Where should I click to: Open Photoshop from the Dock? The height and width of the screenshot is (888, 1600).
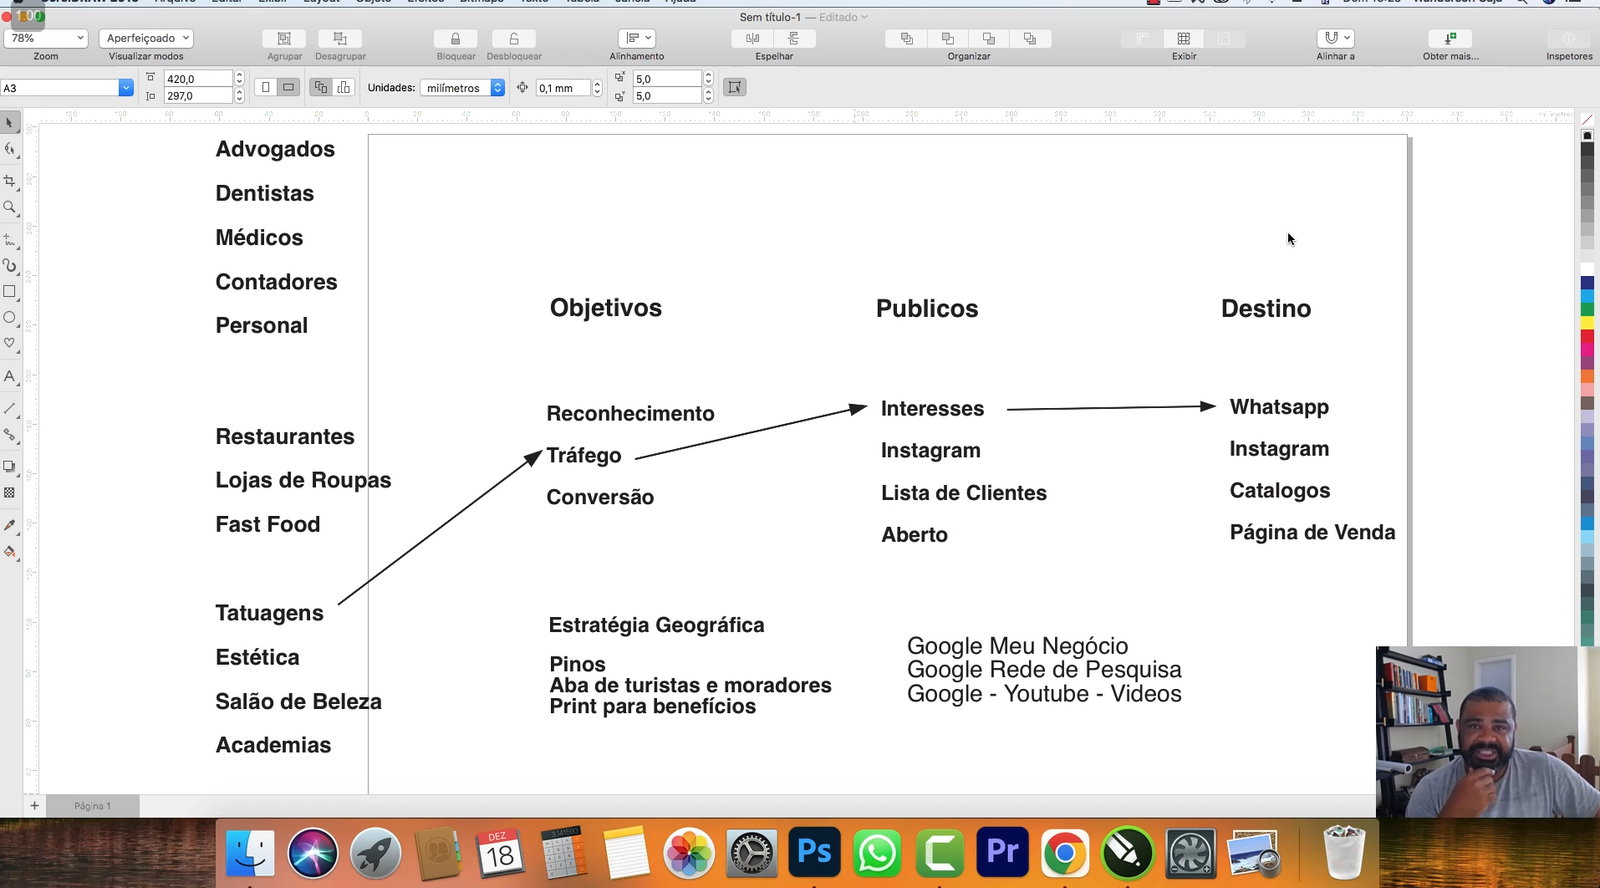tap(814, 853)
